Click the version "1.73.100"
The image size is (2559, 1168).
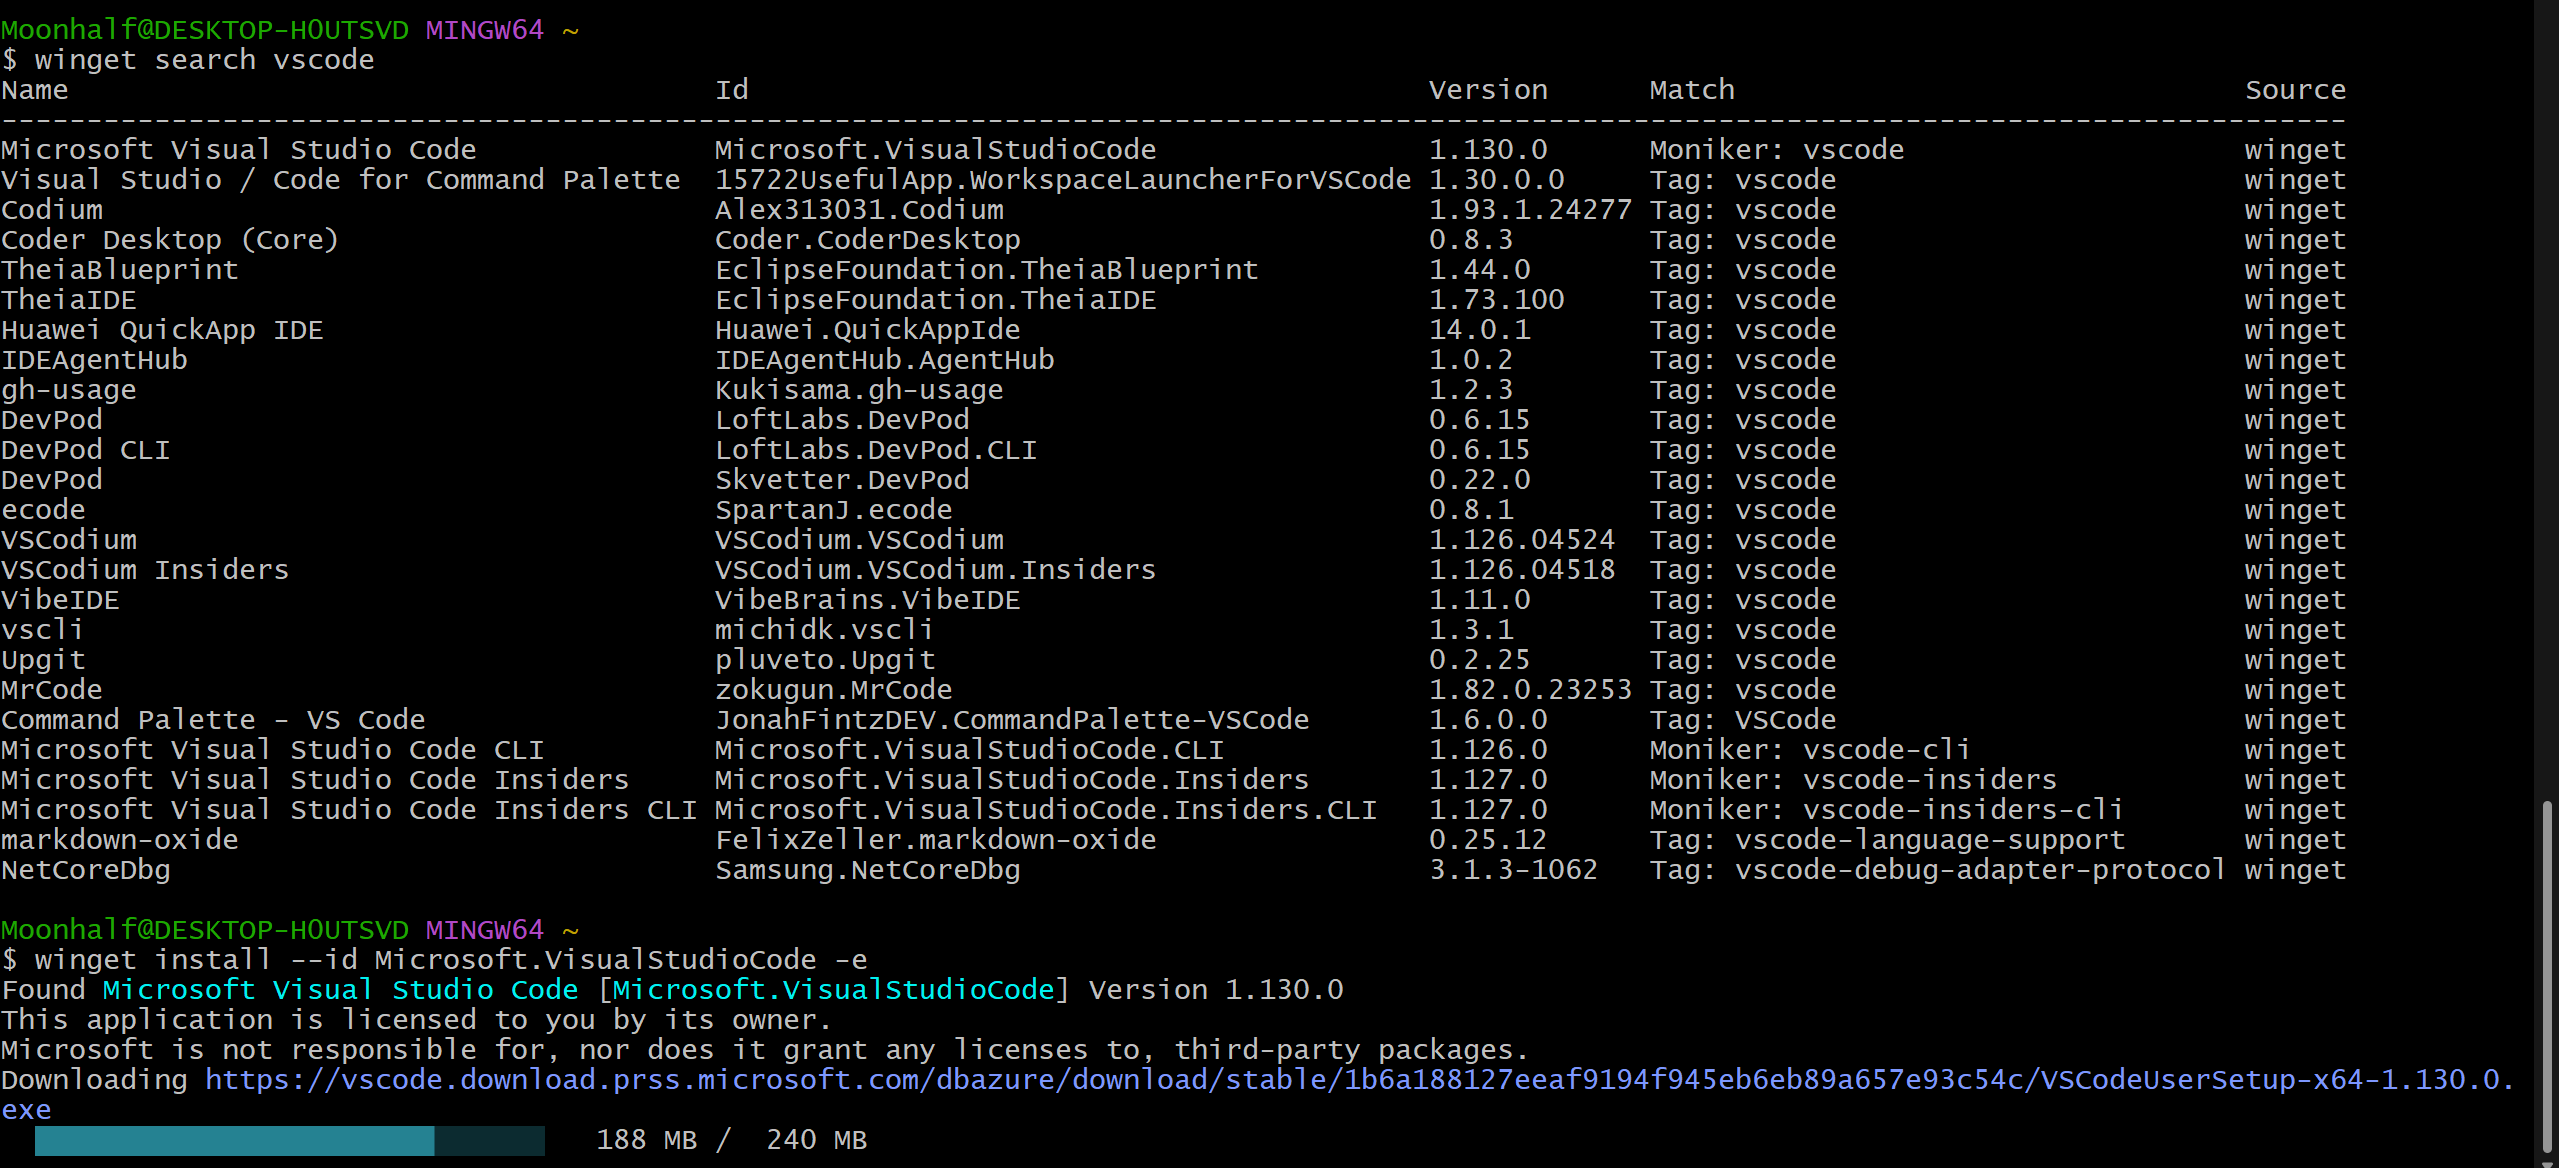click(x=1497, y=300)
